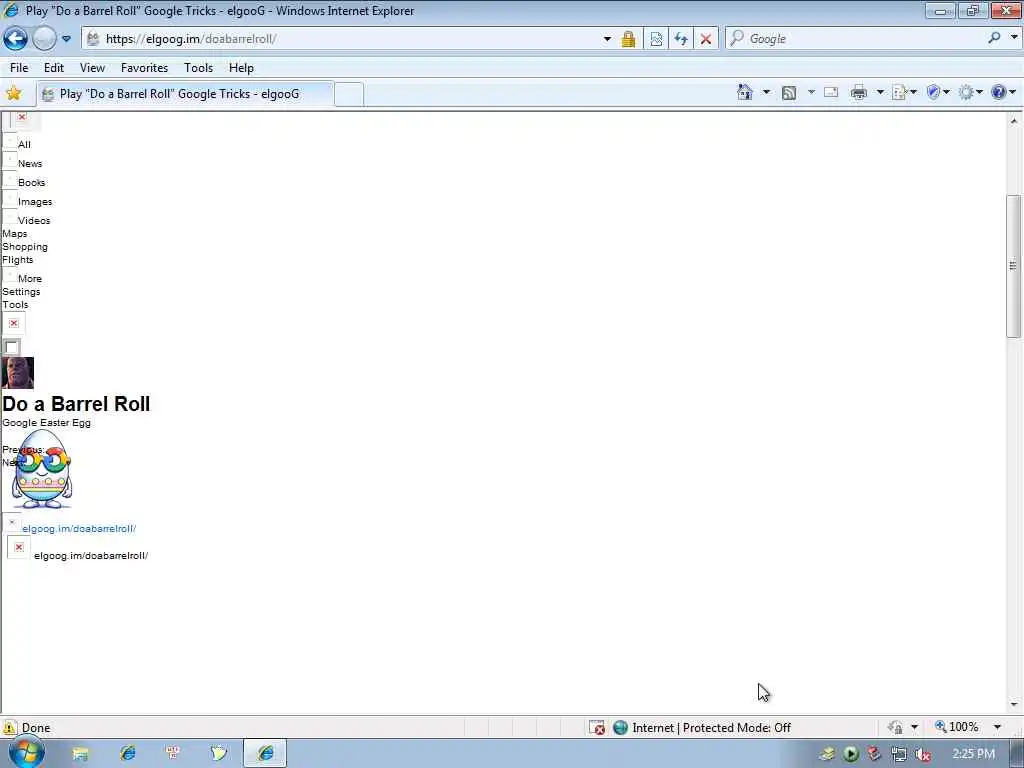This screenshot has height=768, width=1024.
Task: Select the 'Do a Barrel Roll' browser tab
Action: (x=185, y=94)
